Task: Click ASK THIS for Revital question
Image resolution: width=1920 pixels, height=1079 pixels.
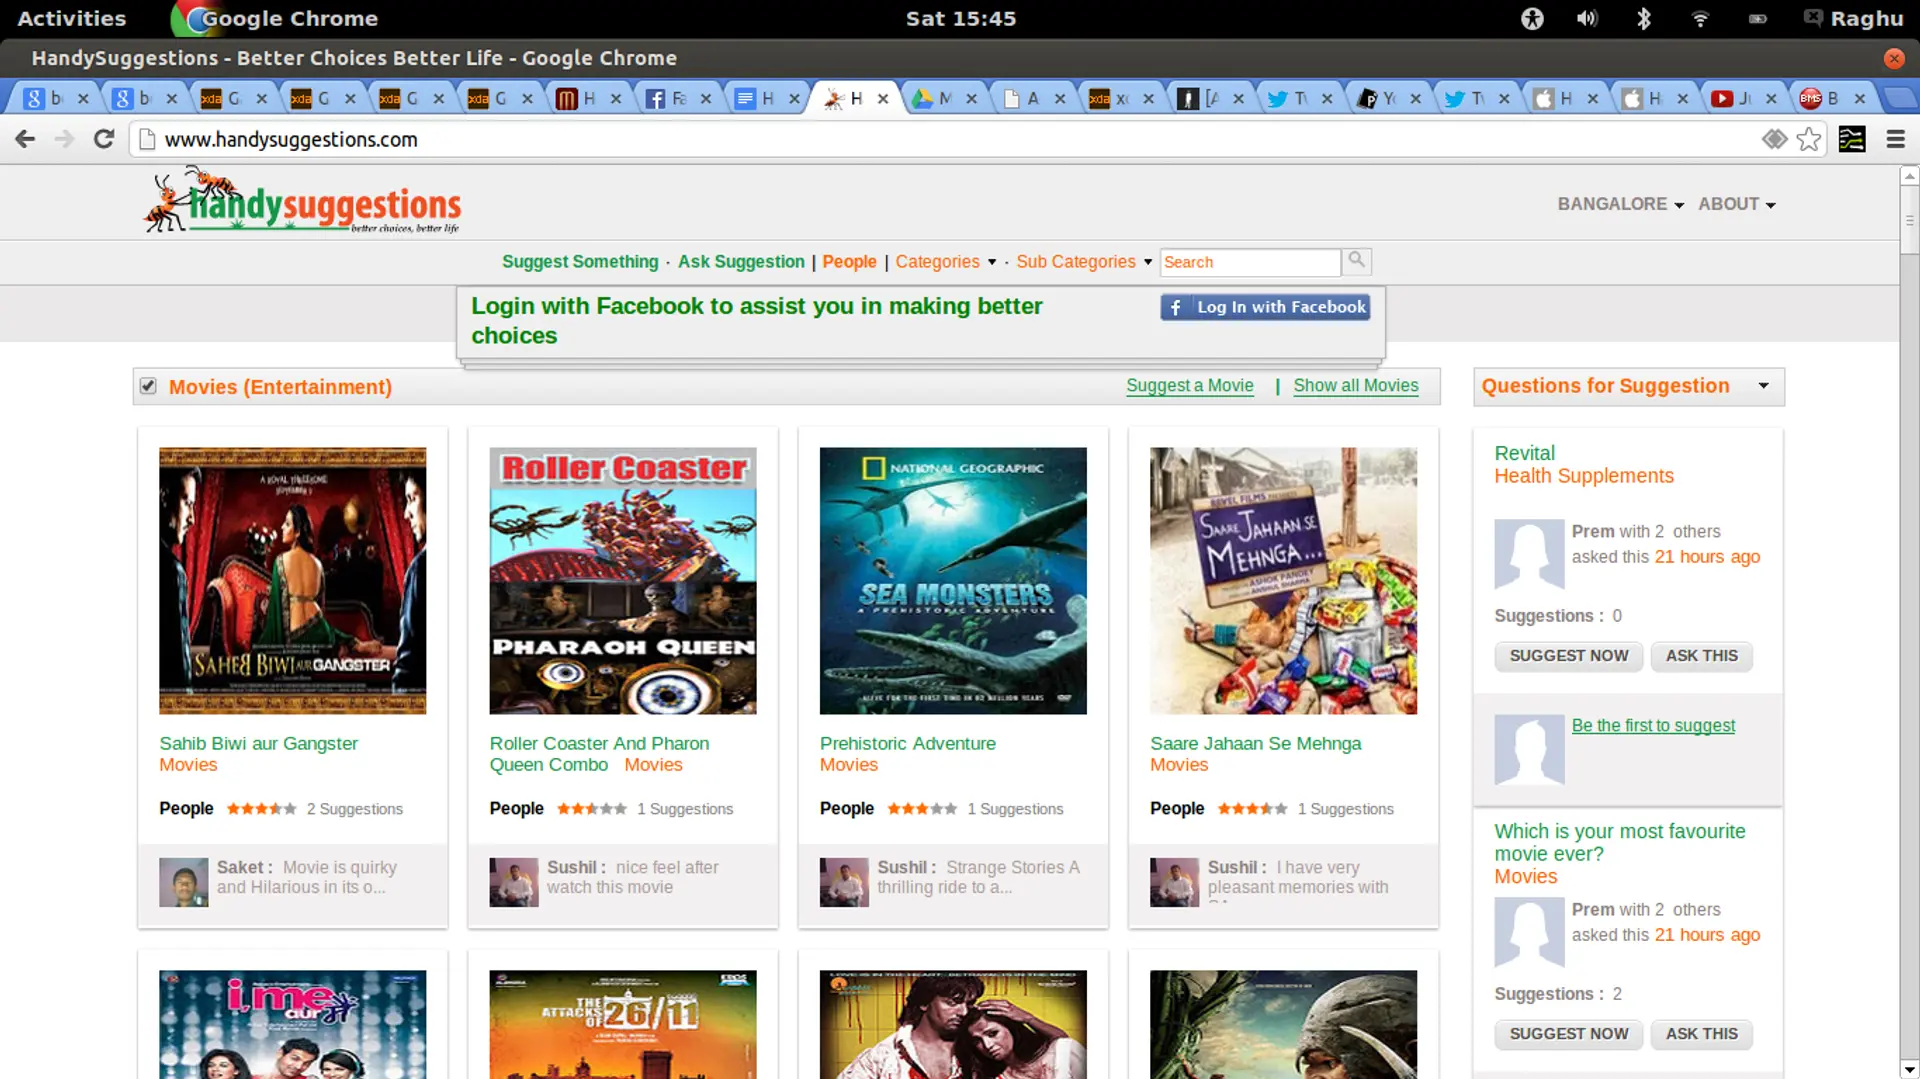Action: (1701, 656)
